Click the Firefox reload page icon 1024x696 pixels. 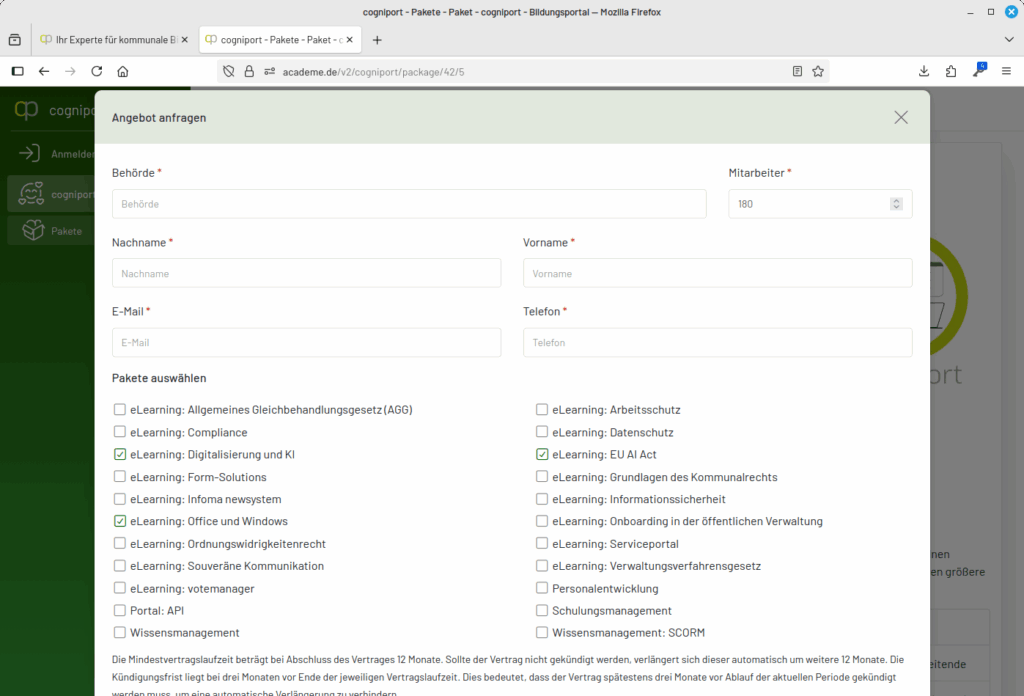tap(97, 71)
